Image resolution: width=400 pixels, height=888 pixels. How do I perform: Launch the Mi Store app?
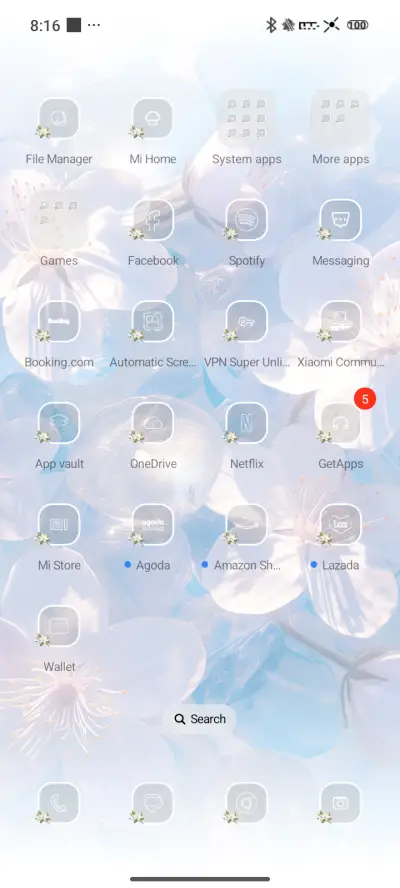click(59, 524)
